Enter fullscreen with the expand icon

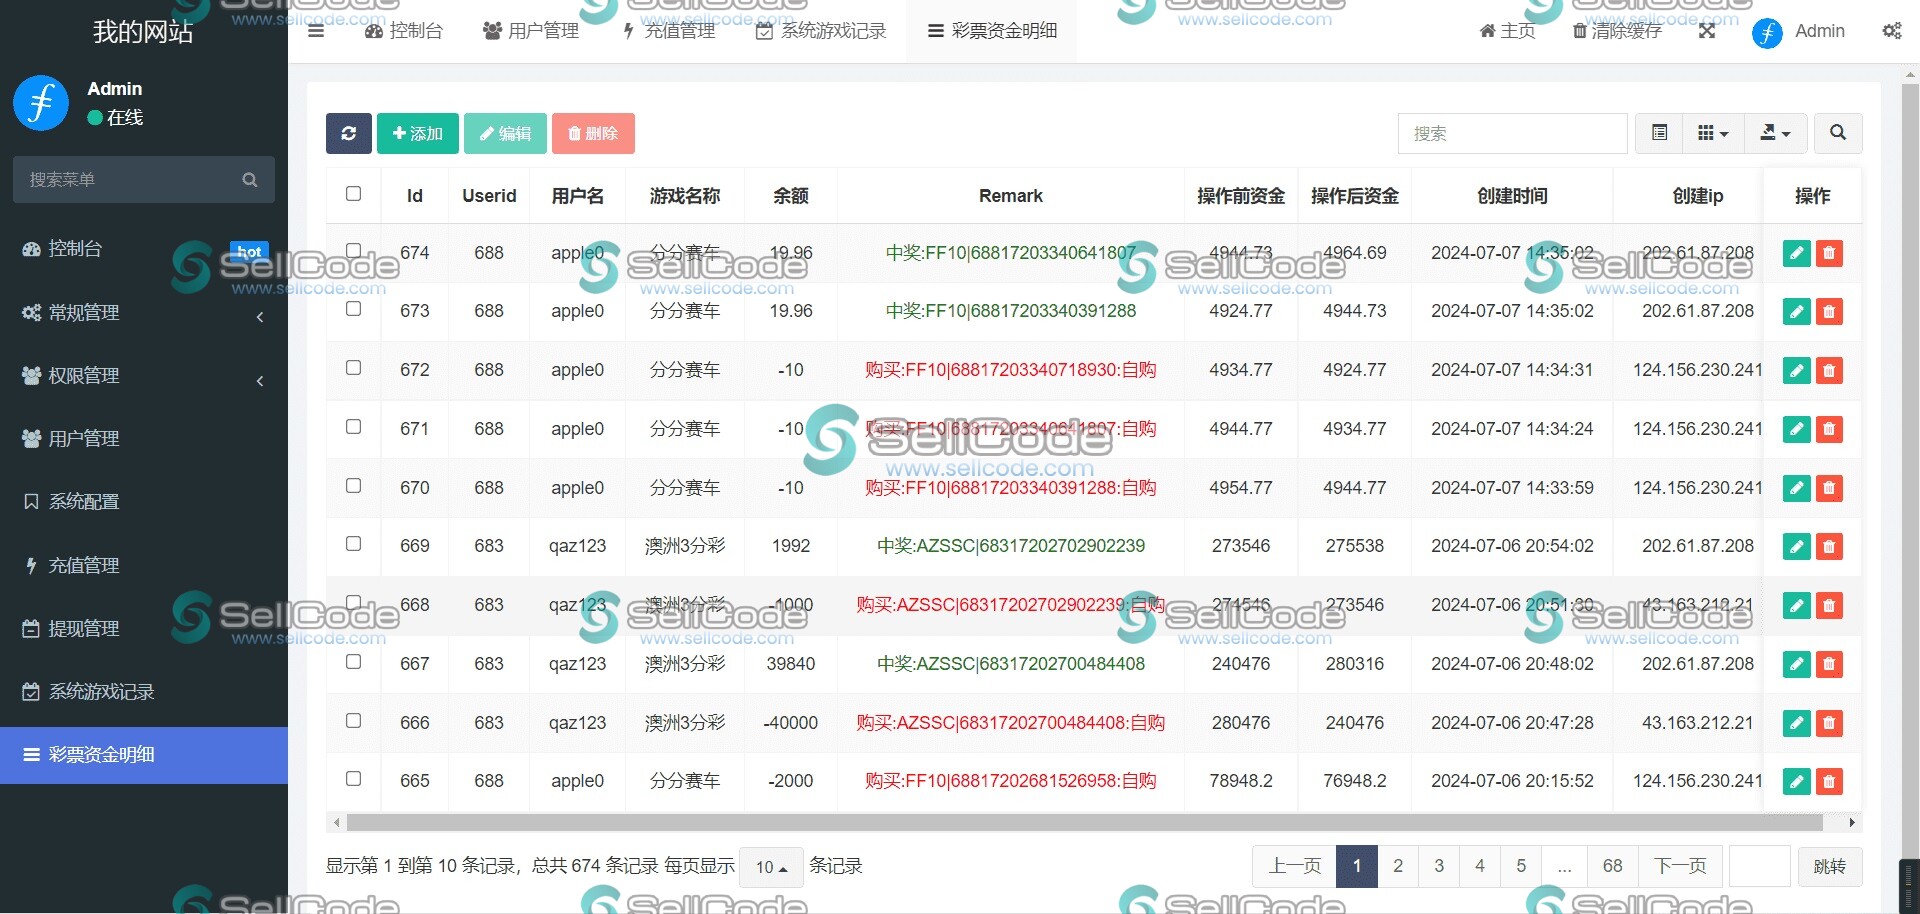(x=1707, y=31)
